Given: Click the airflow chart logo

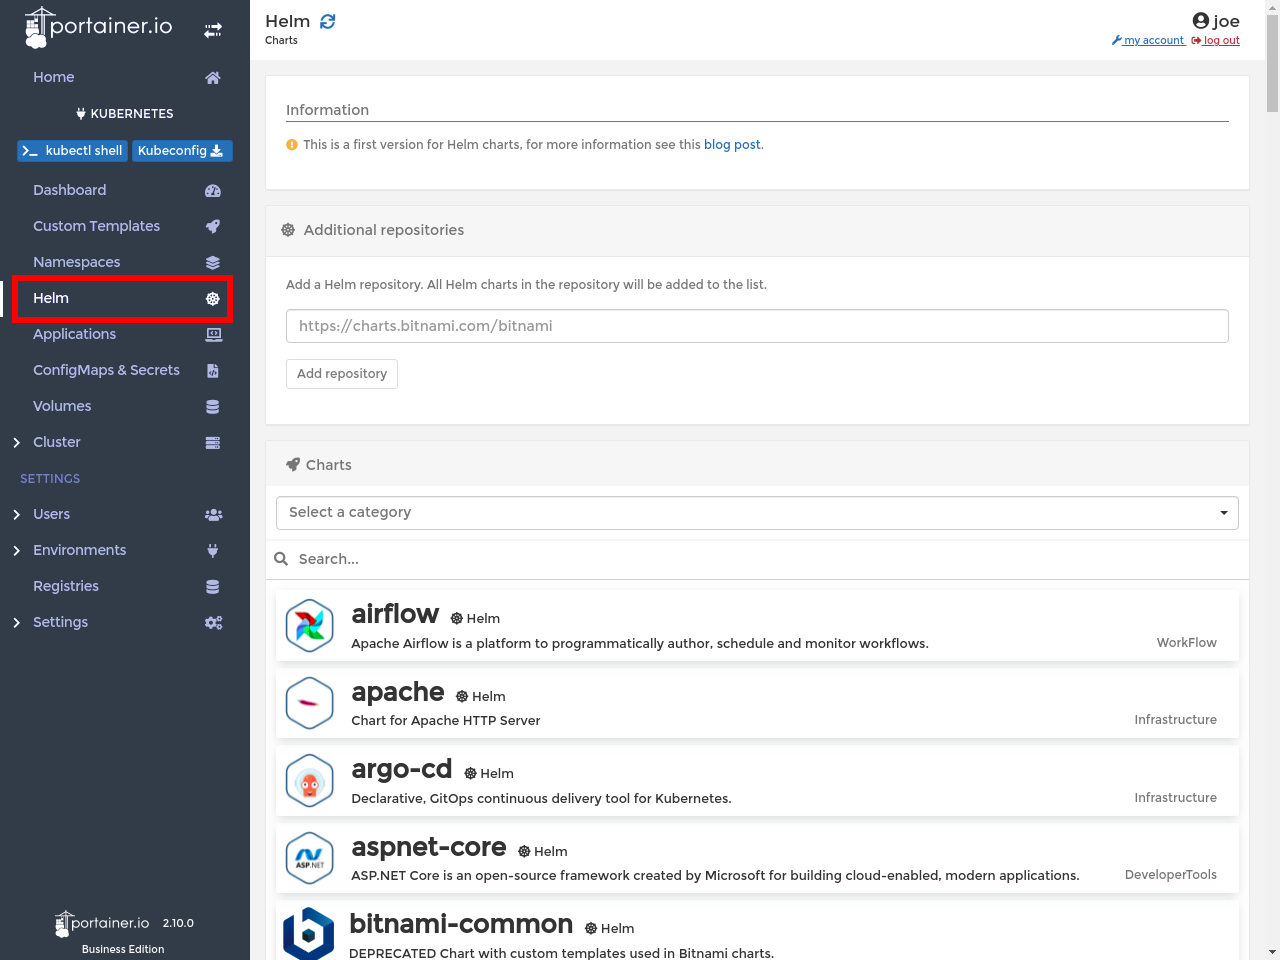Looking at the screenshot, I should [310, 626].
